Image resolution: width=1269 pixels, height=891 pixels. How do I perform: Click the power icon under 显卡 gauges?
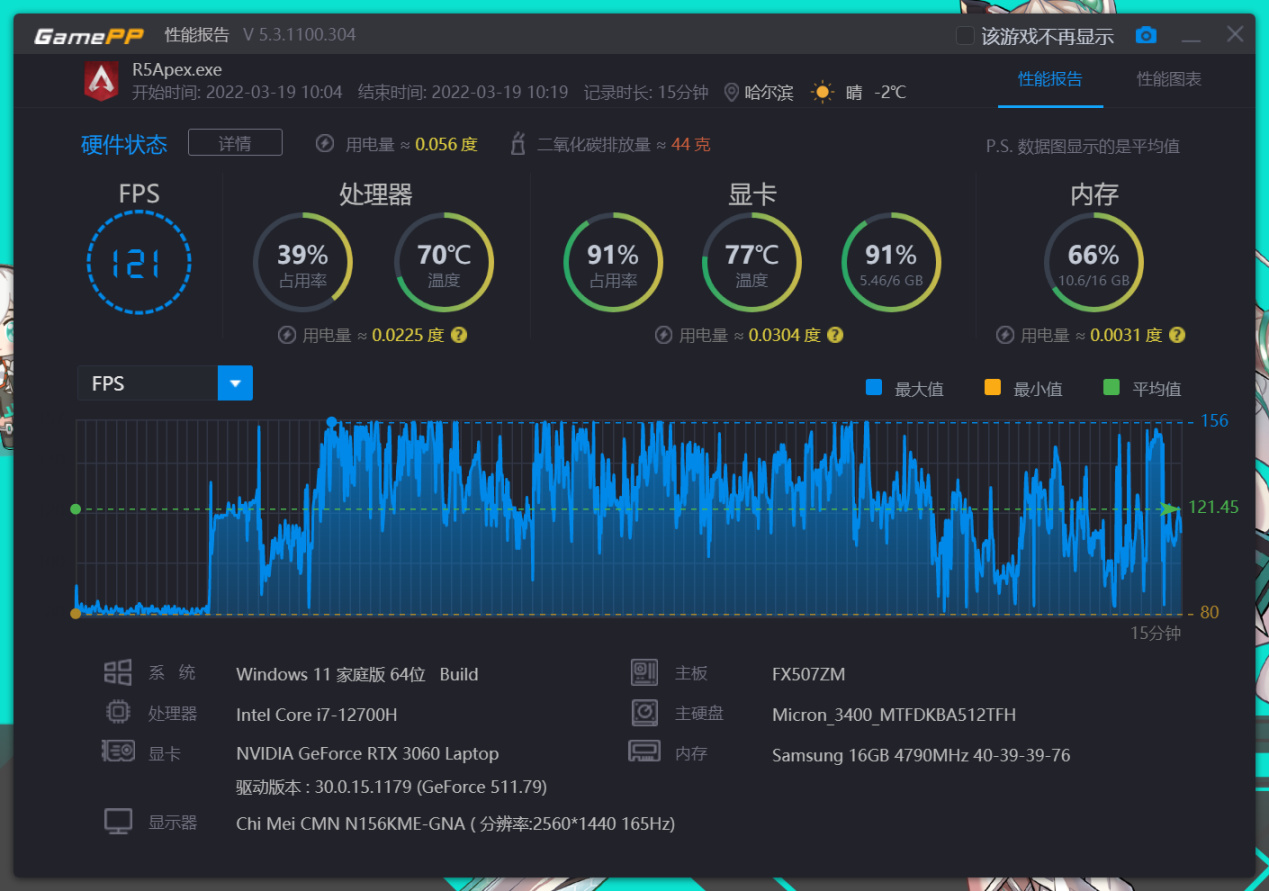click(x=663, y=335)
